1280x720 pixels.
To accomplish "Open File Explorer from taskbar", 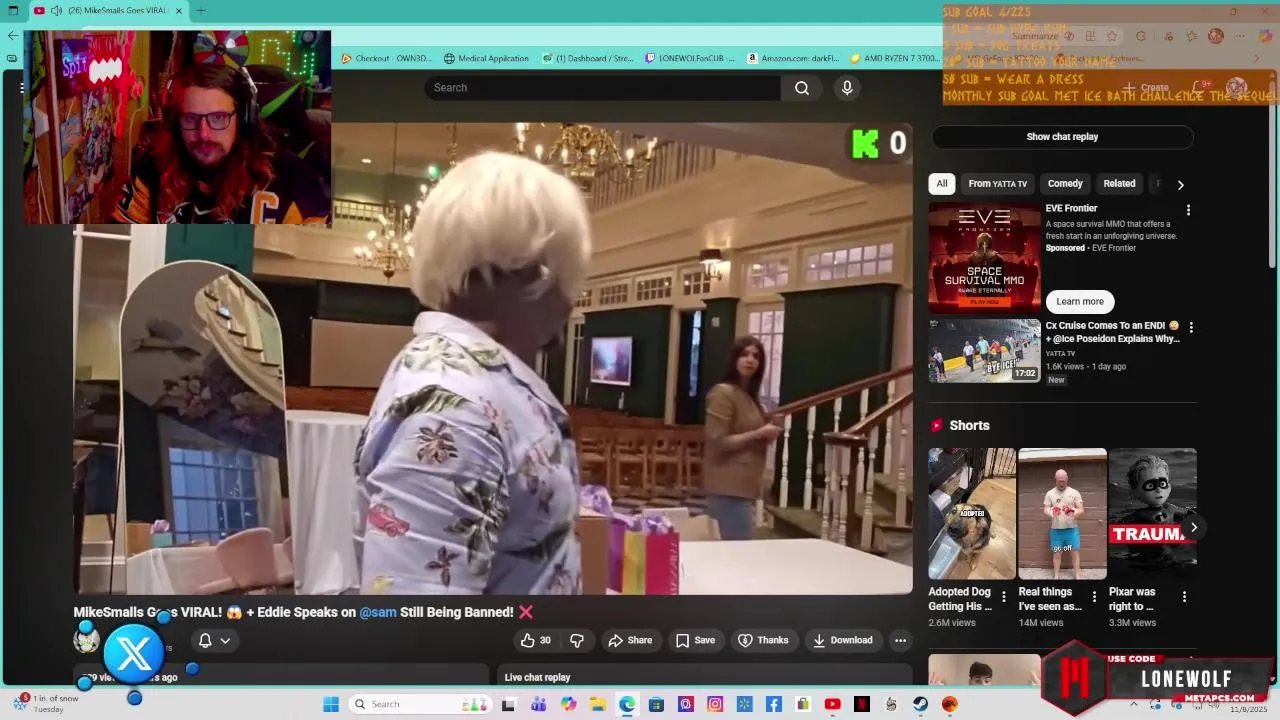I will (597, 704).
